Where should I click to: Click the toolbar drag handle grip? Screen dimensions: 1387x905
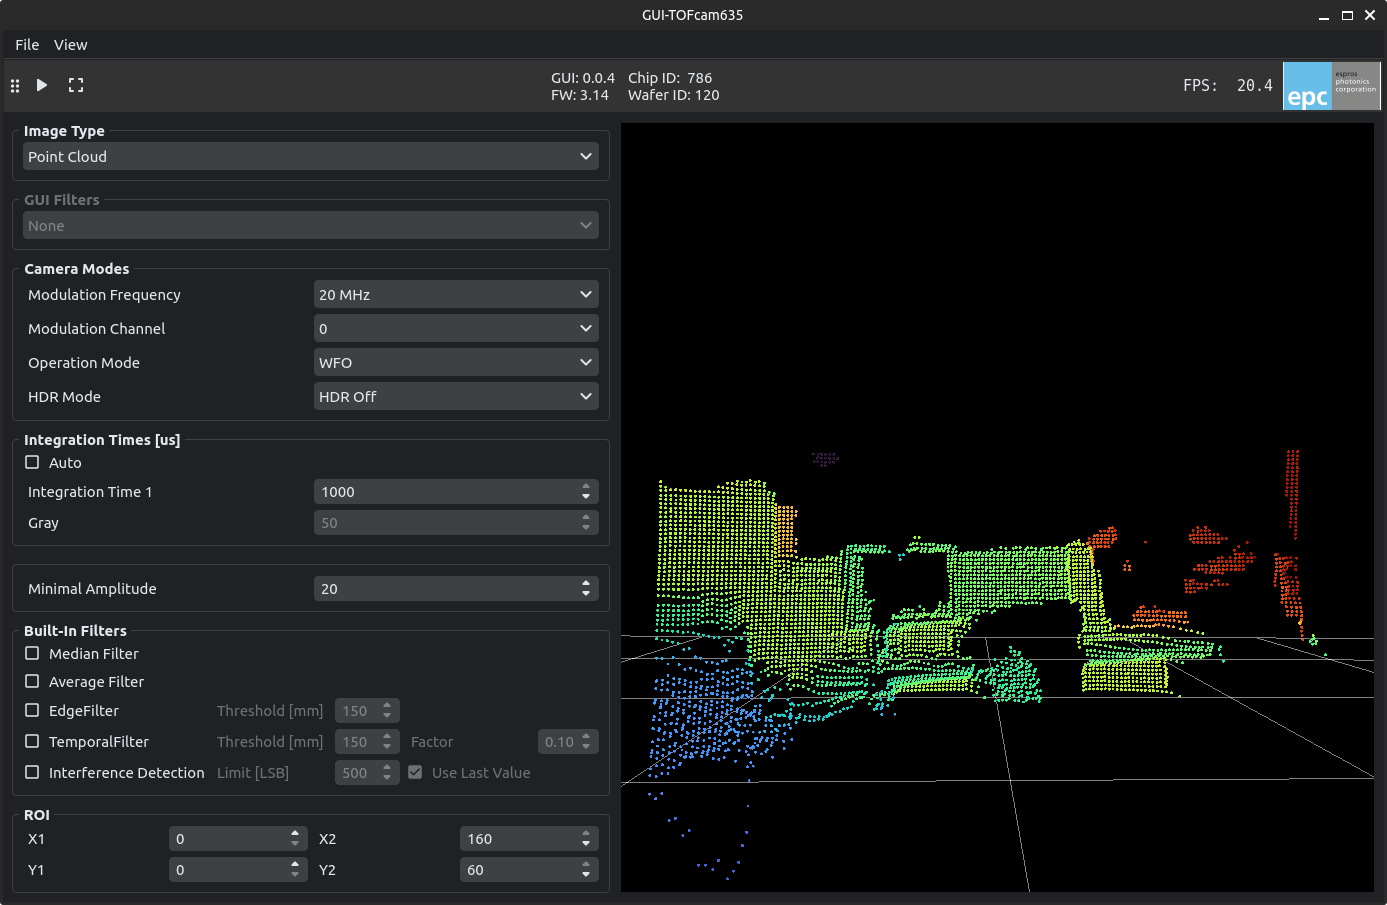coord(15,86)
